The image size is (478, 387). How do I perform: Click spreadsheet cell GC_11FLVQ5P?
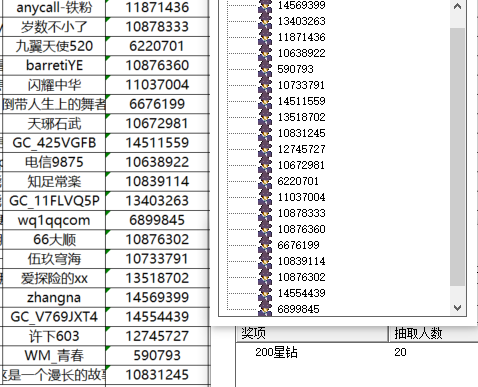click(54, 201)
